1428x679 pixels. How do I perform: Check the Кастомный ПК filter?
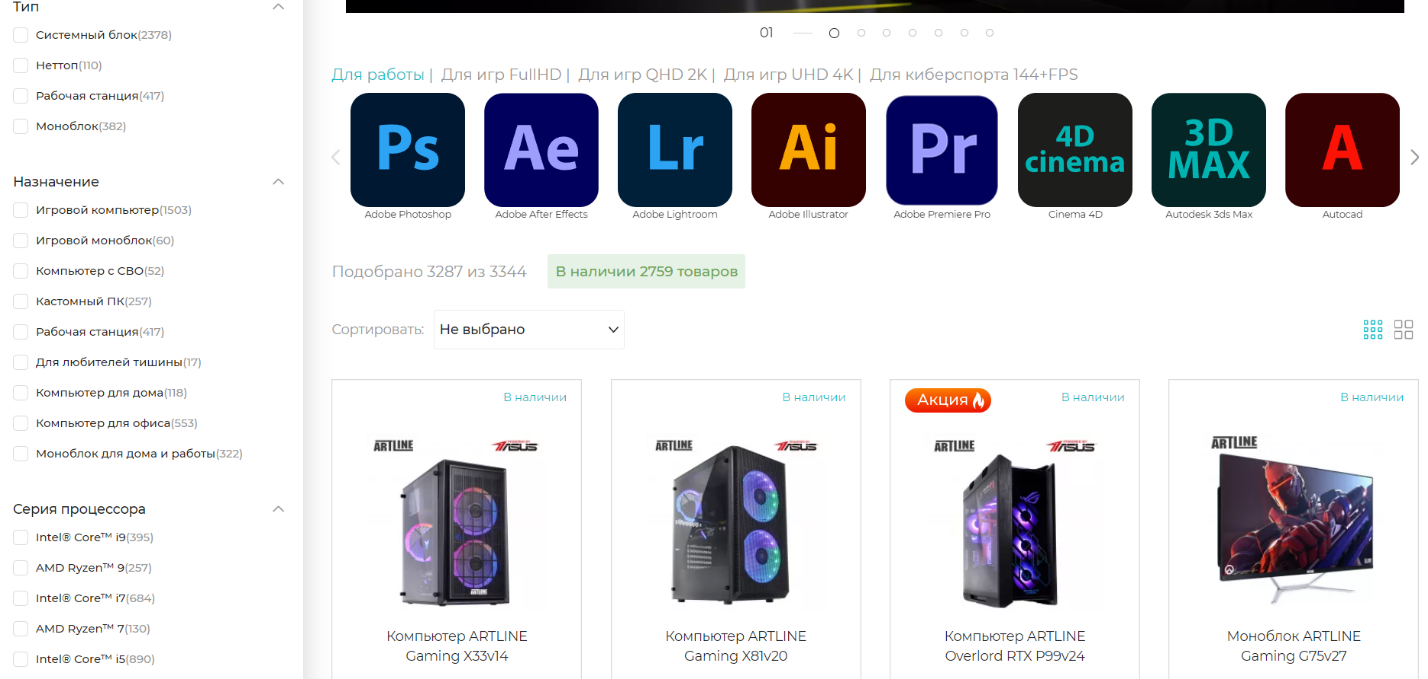click(x=20, y=301)
